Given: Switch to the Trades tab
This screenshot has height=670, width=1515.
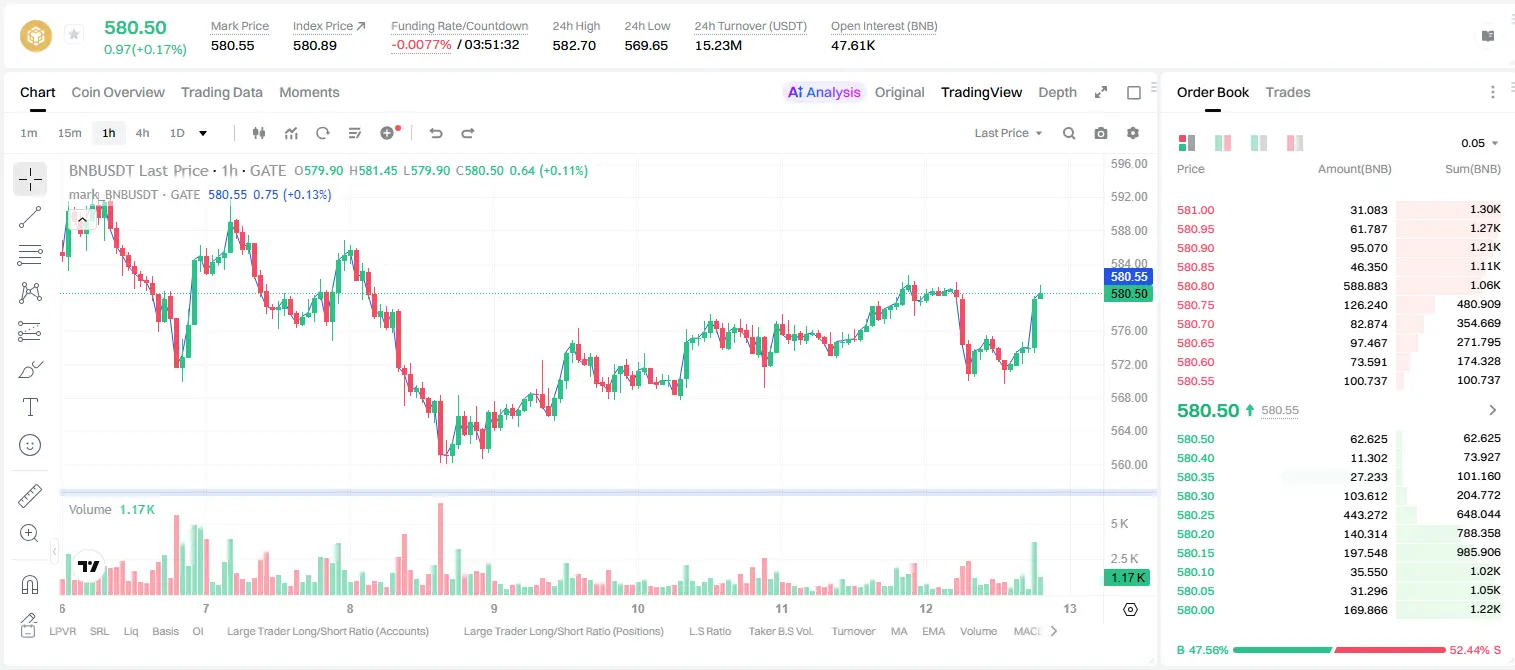Looking at the screenshot, I should pos(1288,92).
